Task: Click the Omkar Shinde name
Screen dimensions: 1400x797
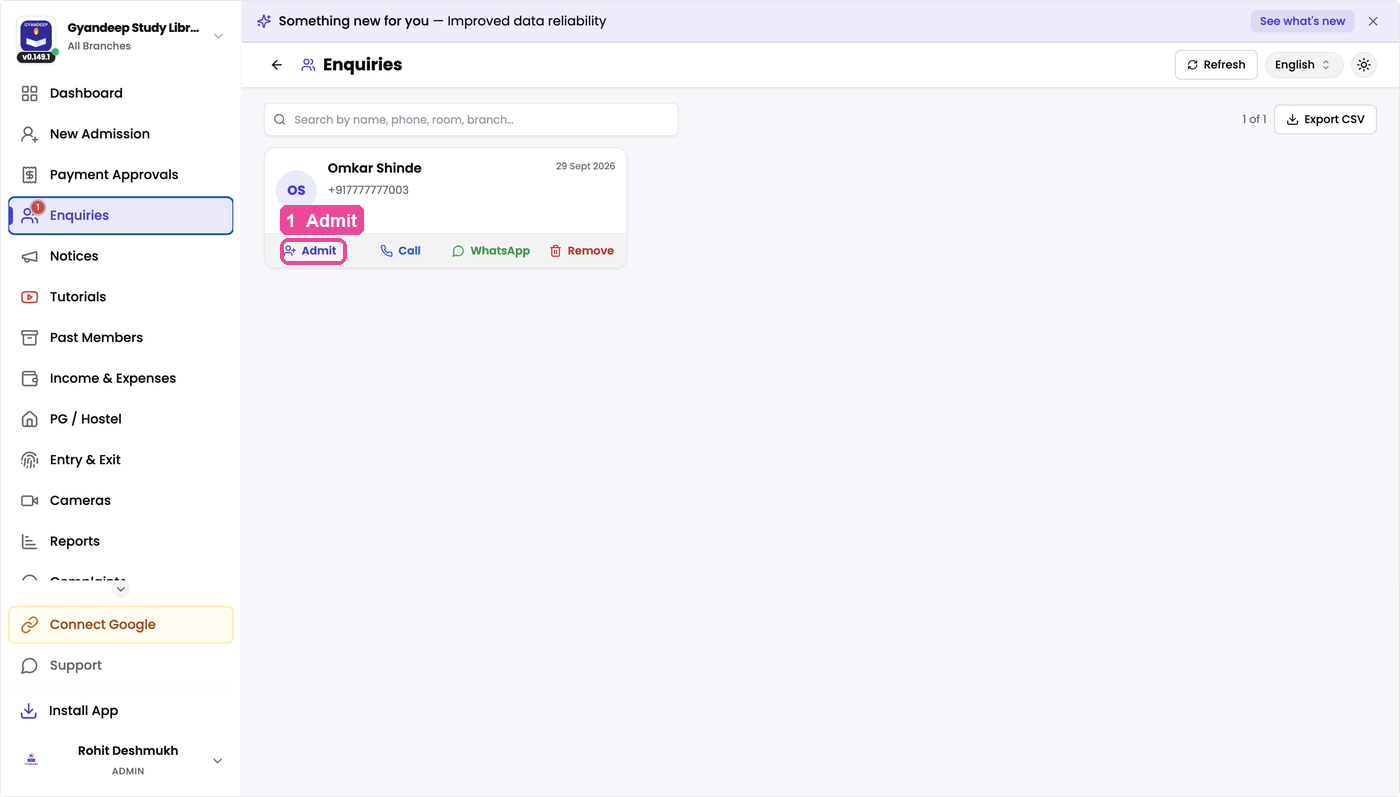Action: pyautogui.click(x=375, y=168)
